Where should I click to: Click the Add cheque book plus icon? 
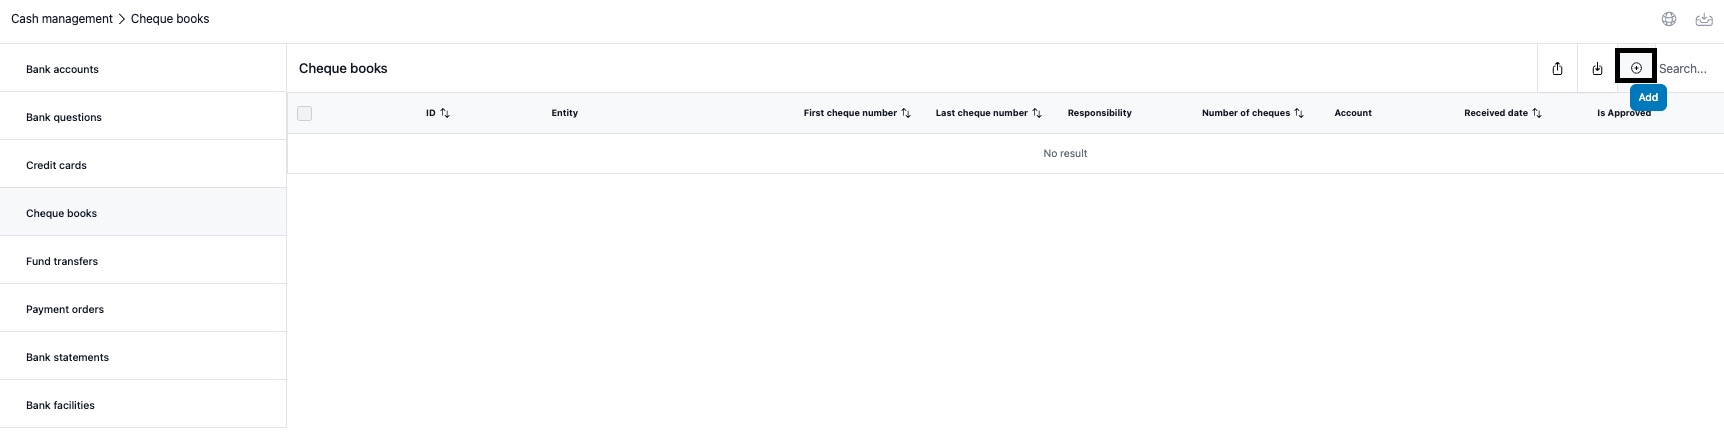tap(1636, 68)
